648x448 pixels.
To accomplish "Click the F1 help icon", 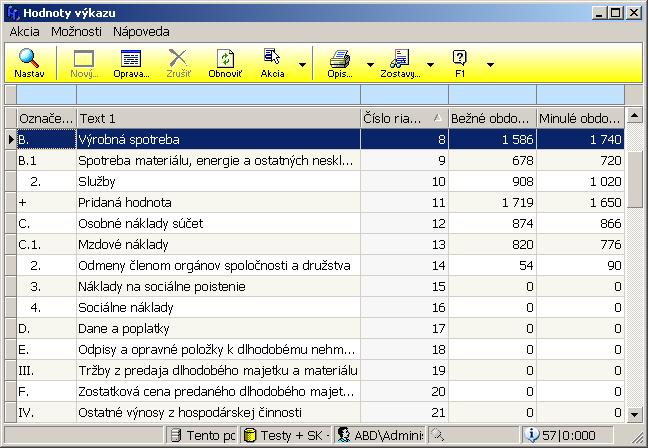I will (460, 58).
